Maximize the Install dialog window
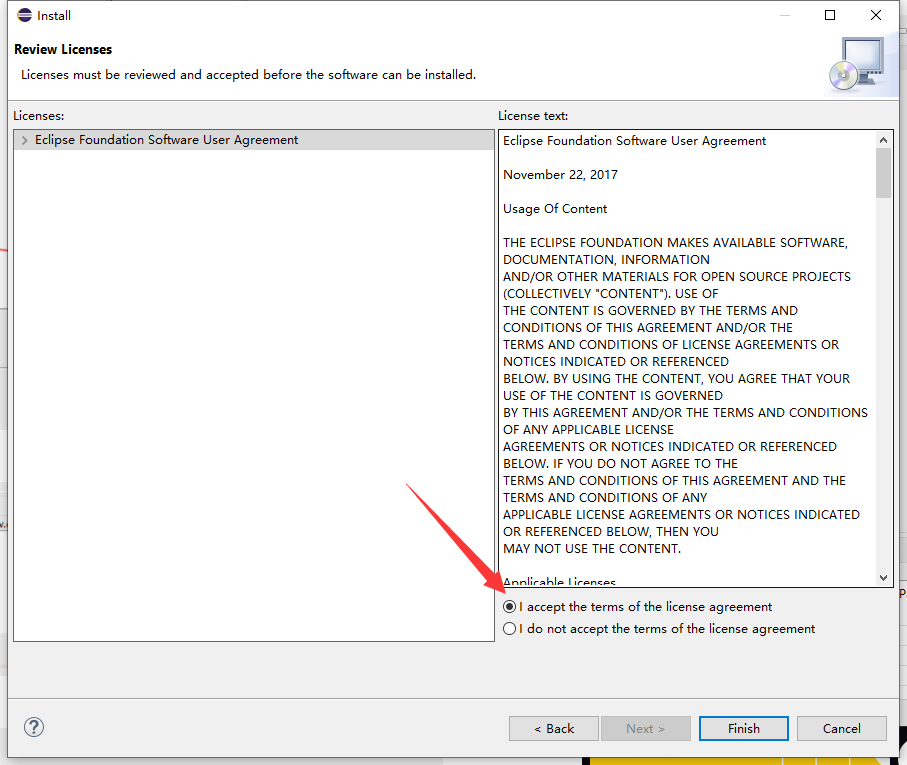907x765 pixels. (x=829, y=15)
